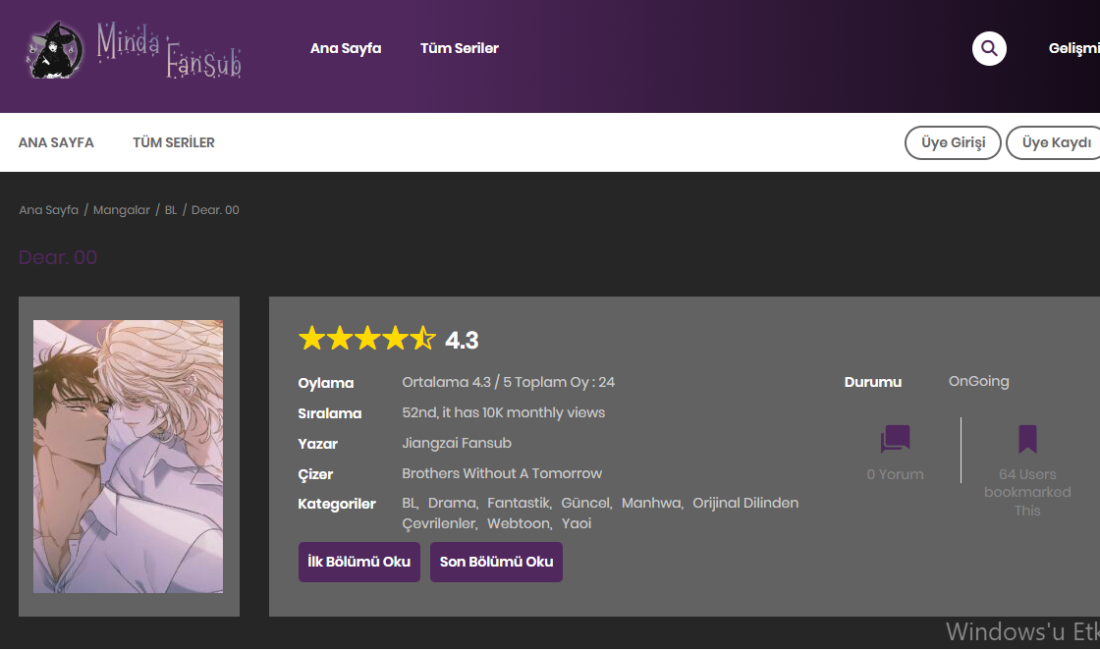Click the İlk Bölümü Oku button
The height and width of the screenshot is (650, 1100).
tap(358, 562)
